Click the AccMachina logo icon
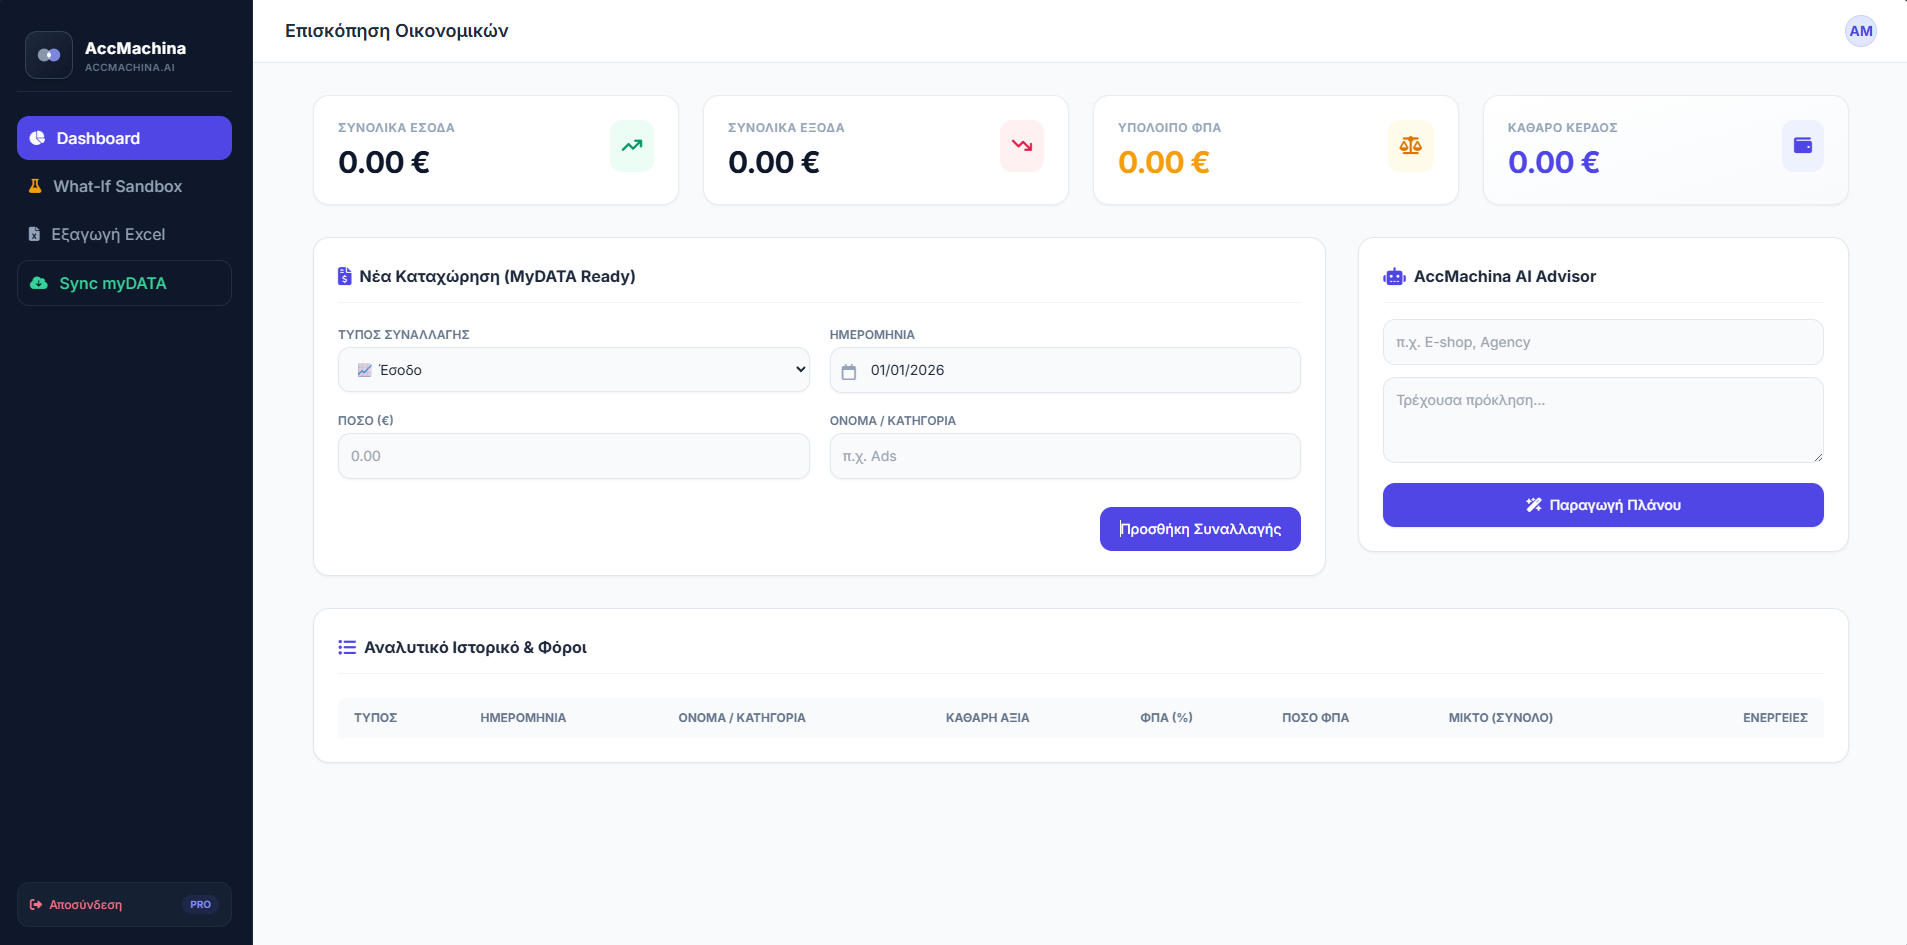Viewport: 1907px width, 945px height. click(49, 55)
